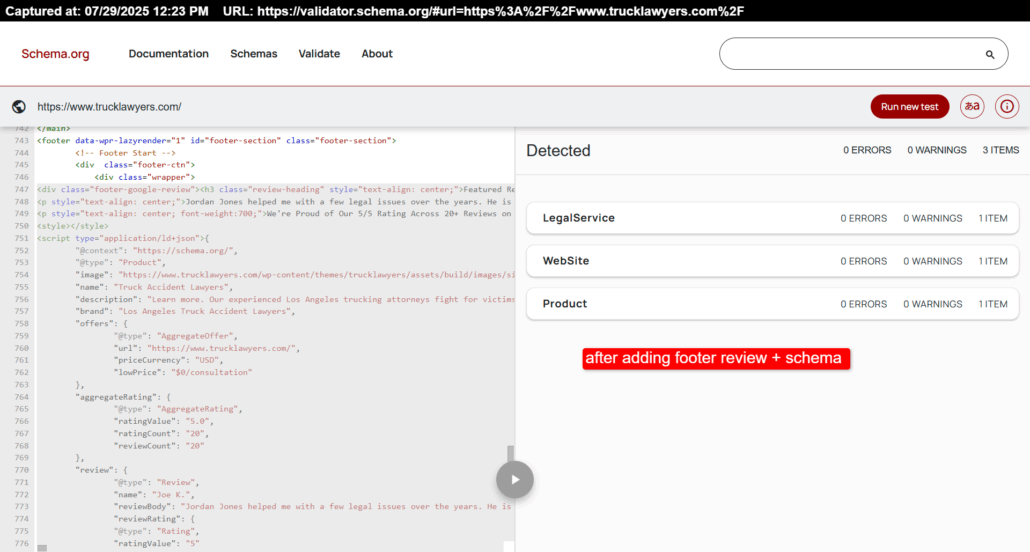
Task: Click the "ratingCount": "20" code line
Action: (162, 434)
